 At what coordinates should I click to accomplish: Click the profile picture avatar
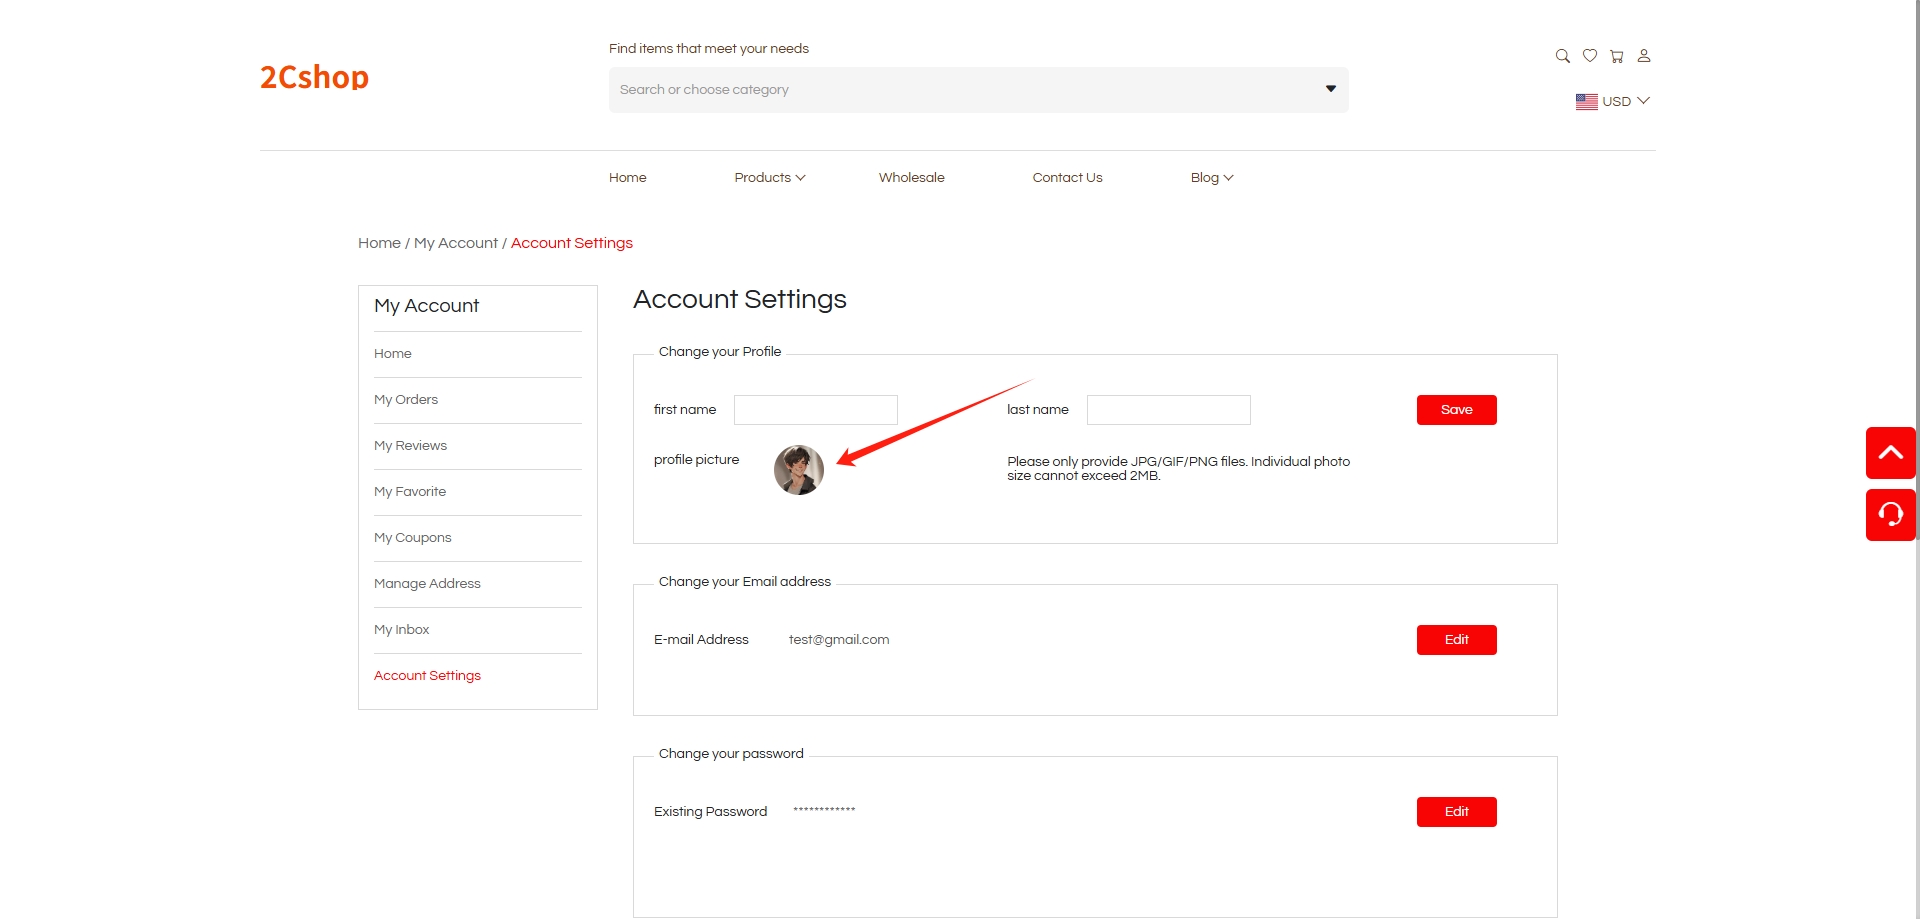coord(798,470)
